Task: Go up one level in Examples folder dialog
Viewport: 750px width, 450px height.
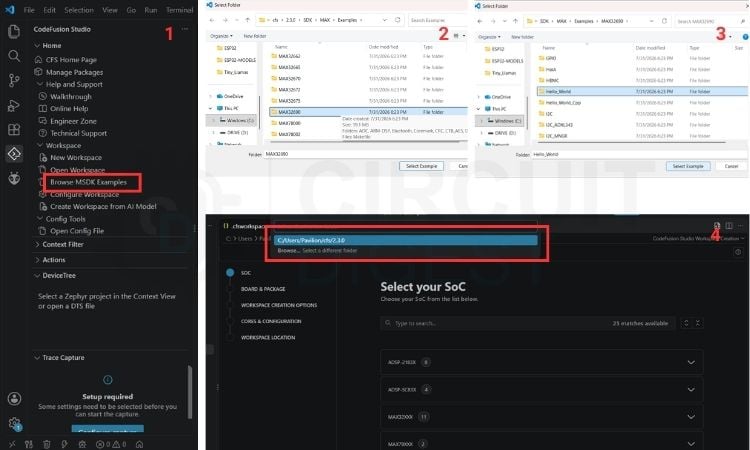Action: (x=247, y=20)
